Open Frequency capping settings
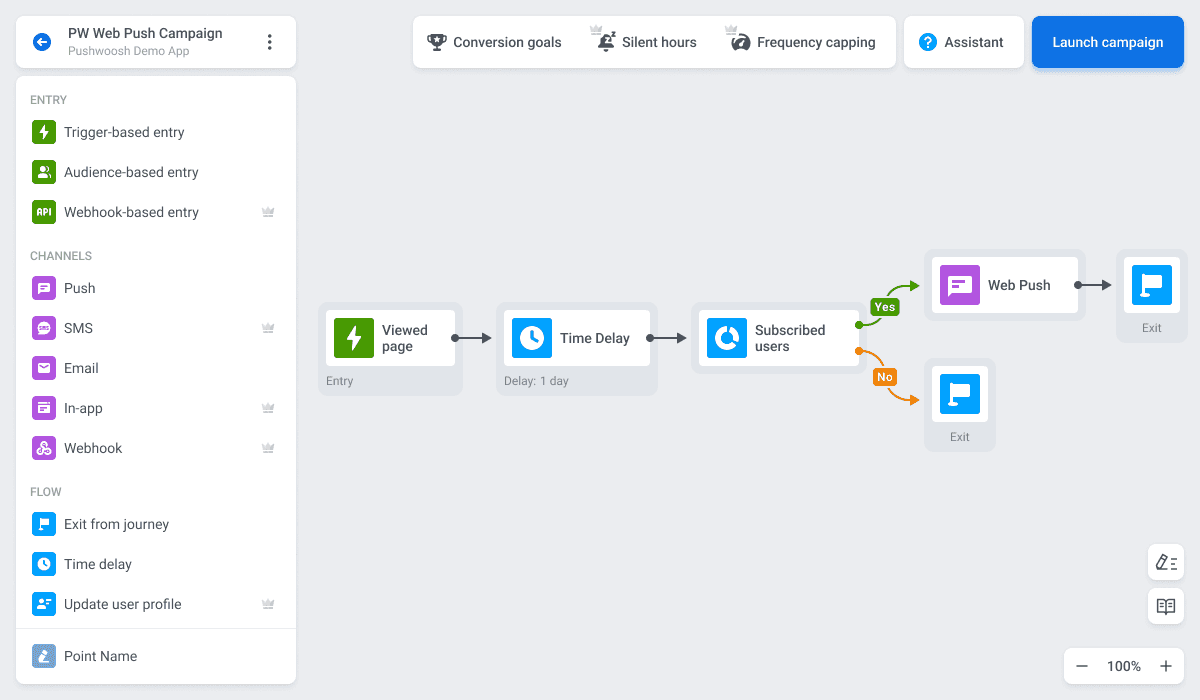This screenshot has height=700, width=1200. click(x=801, y=42)
